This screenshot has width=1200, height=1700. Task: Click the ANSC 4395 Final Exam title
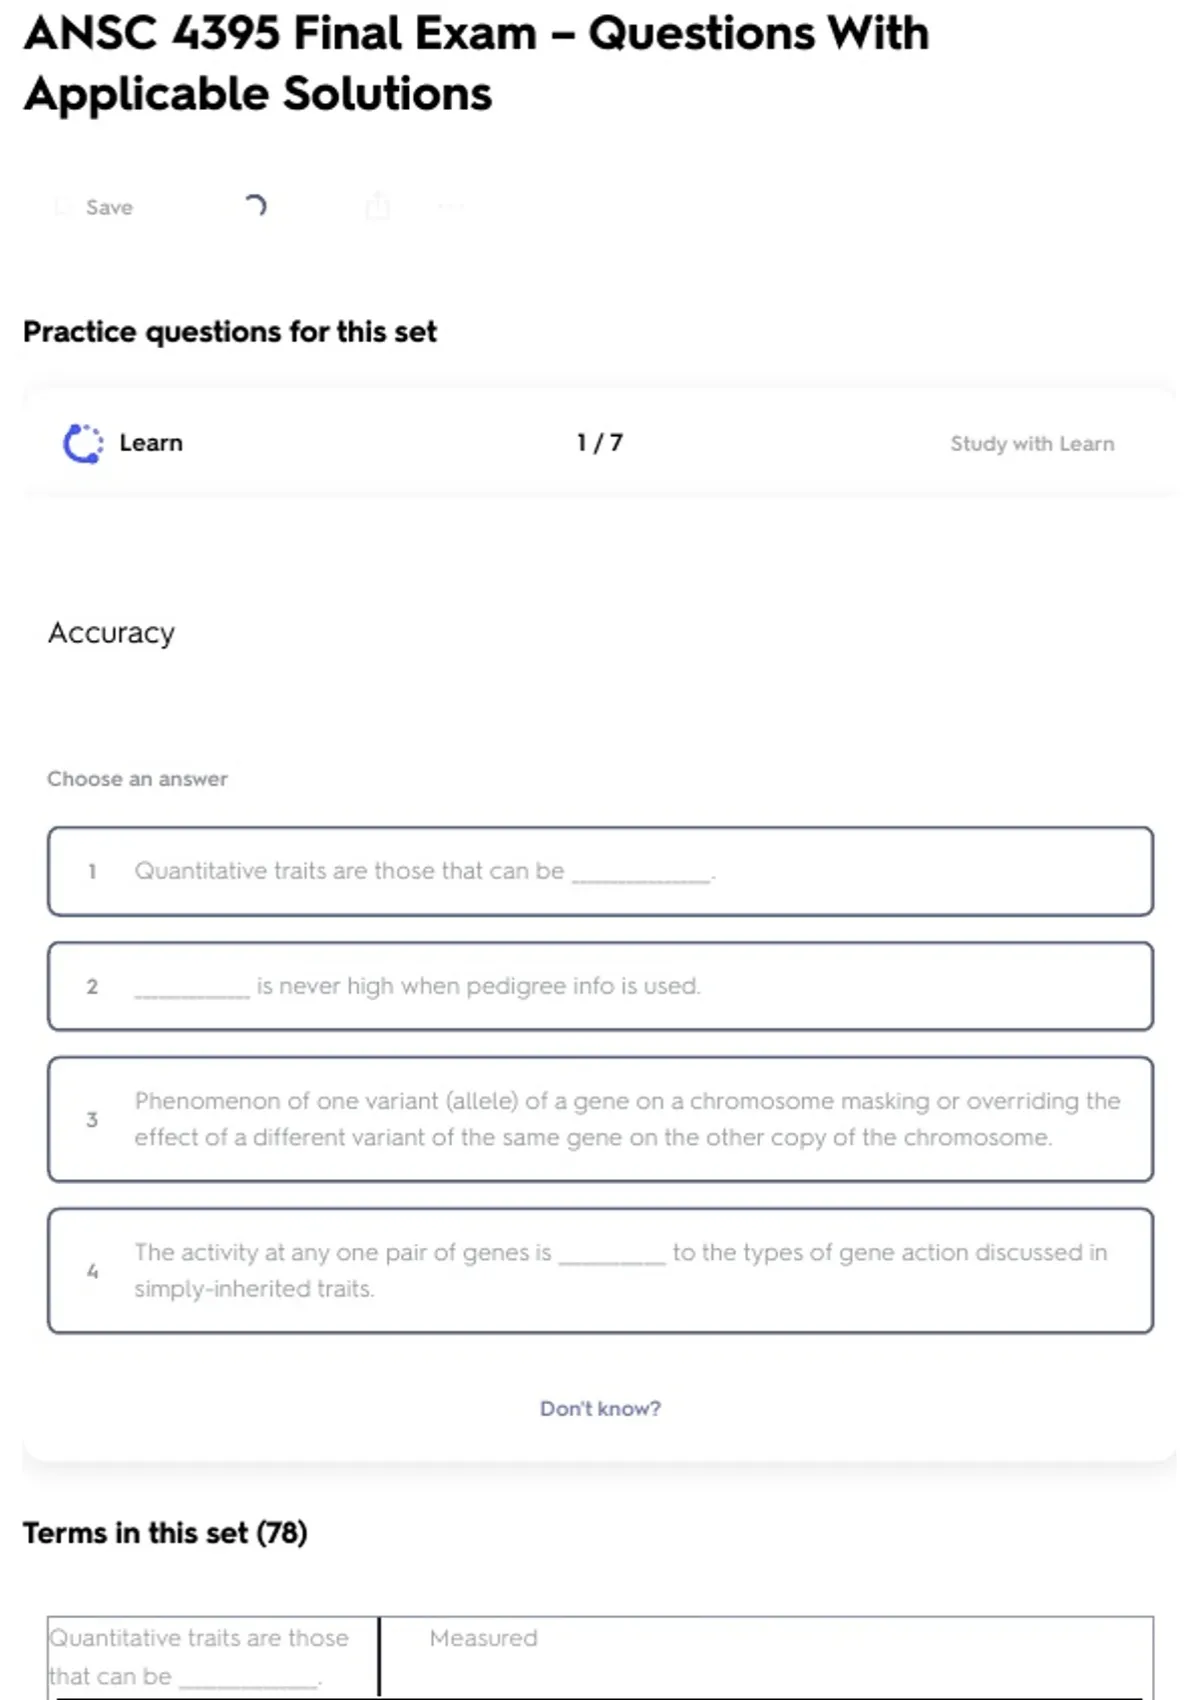pos(476,63)
